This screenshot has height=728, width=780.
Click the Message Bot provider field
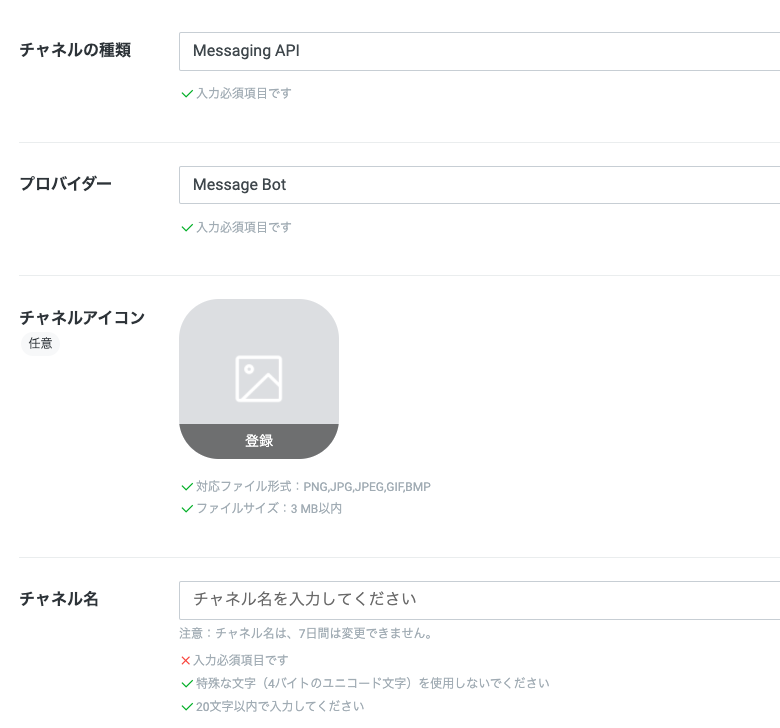pyautogui.click(x=480, y=185)
